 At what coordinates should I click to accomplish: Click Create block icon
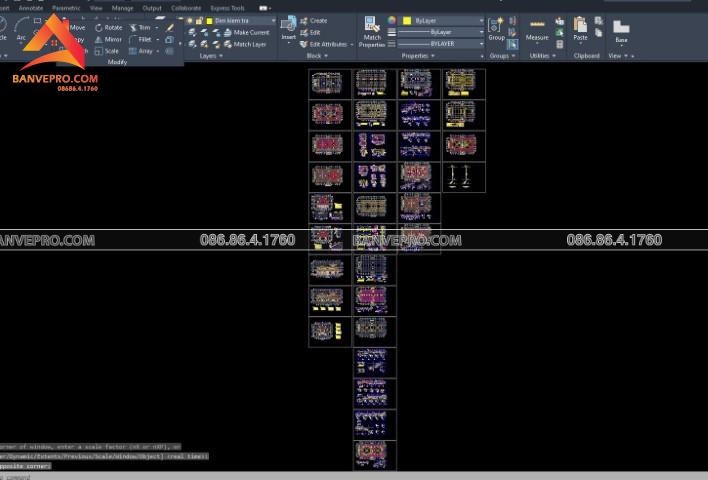[x=304, y=21]
